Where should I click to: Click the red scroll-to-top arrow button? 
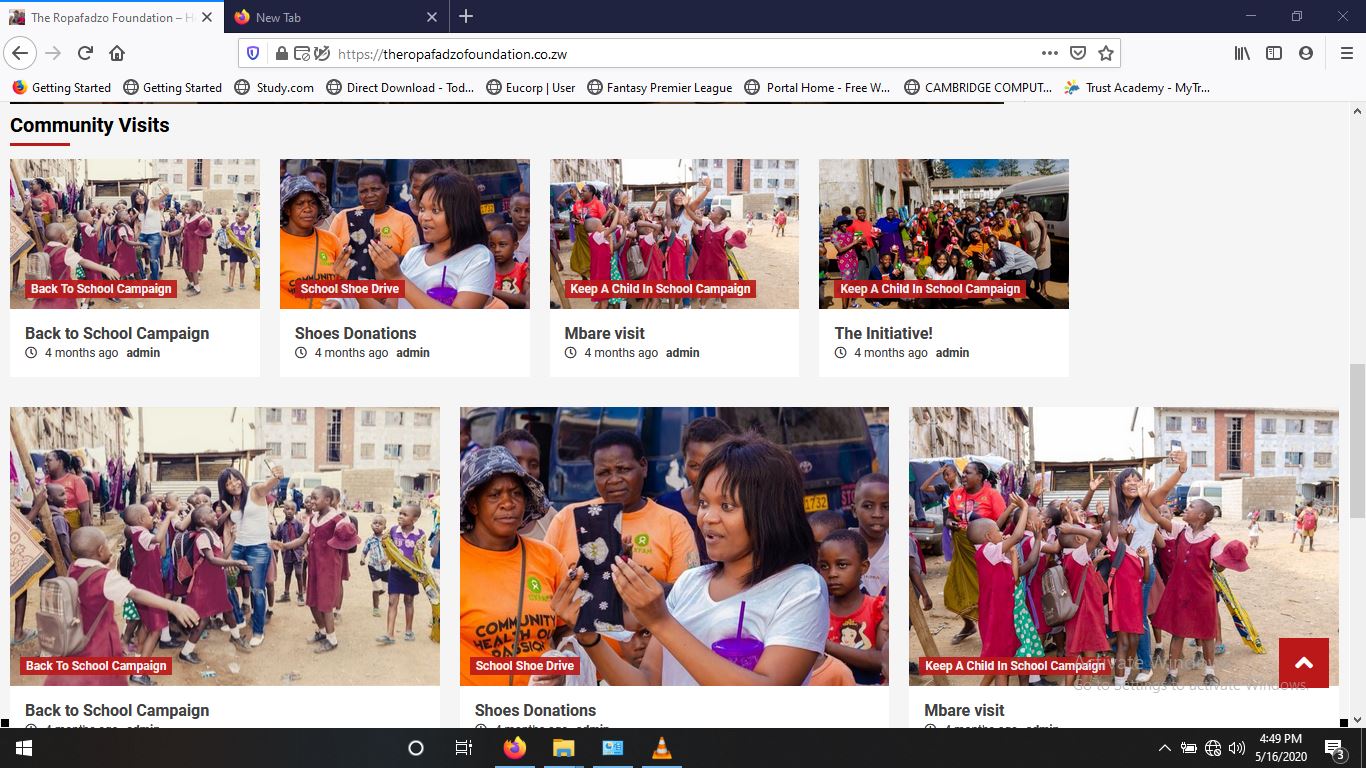click(1303, 663)
